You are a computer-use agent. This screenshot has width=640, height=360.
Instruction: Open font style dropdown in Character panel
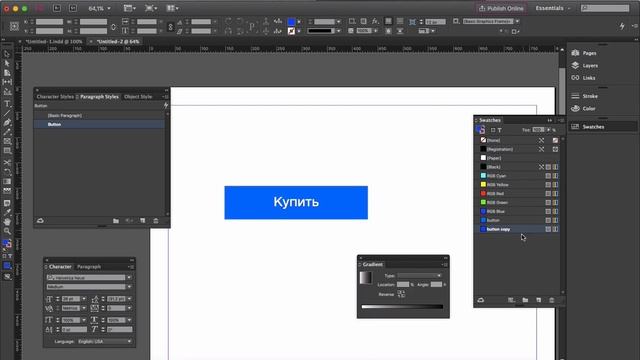[129, 287]
